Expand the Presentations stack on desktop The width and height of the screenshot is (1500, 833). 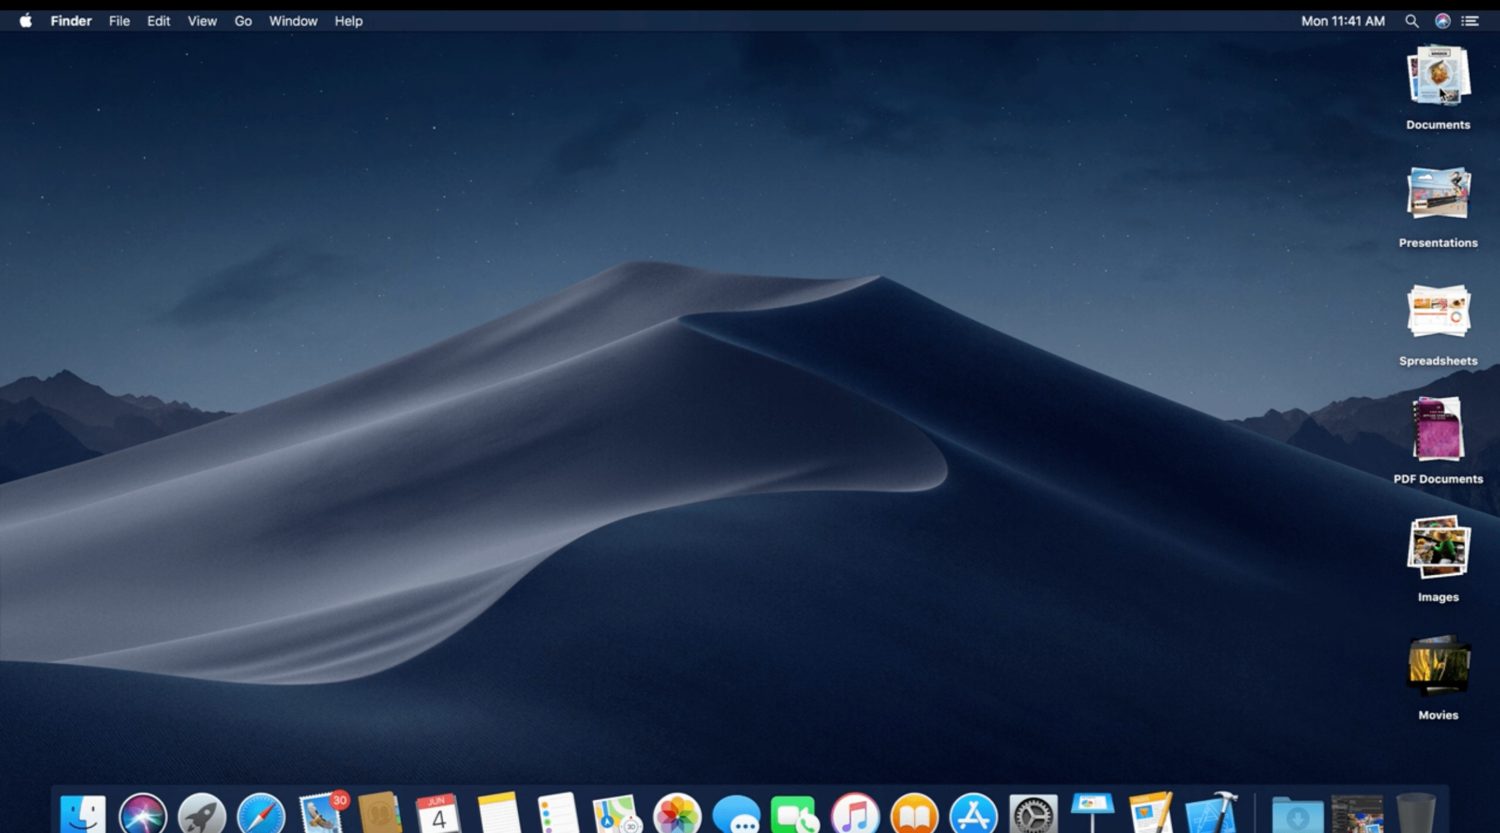(x=1438, y=194)
